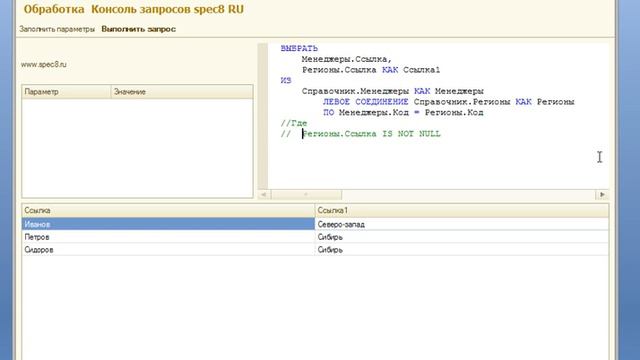The image size is (640, 360).
Task: Click the title Обработка Консоль запросов spec8 RU
Action: [x=133, y=9]
